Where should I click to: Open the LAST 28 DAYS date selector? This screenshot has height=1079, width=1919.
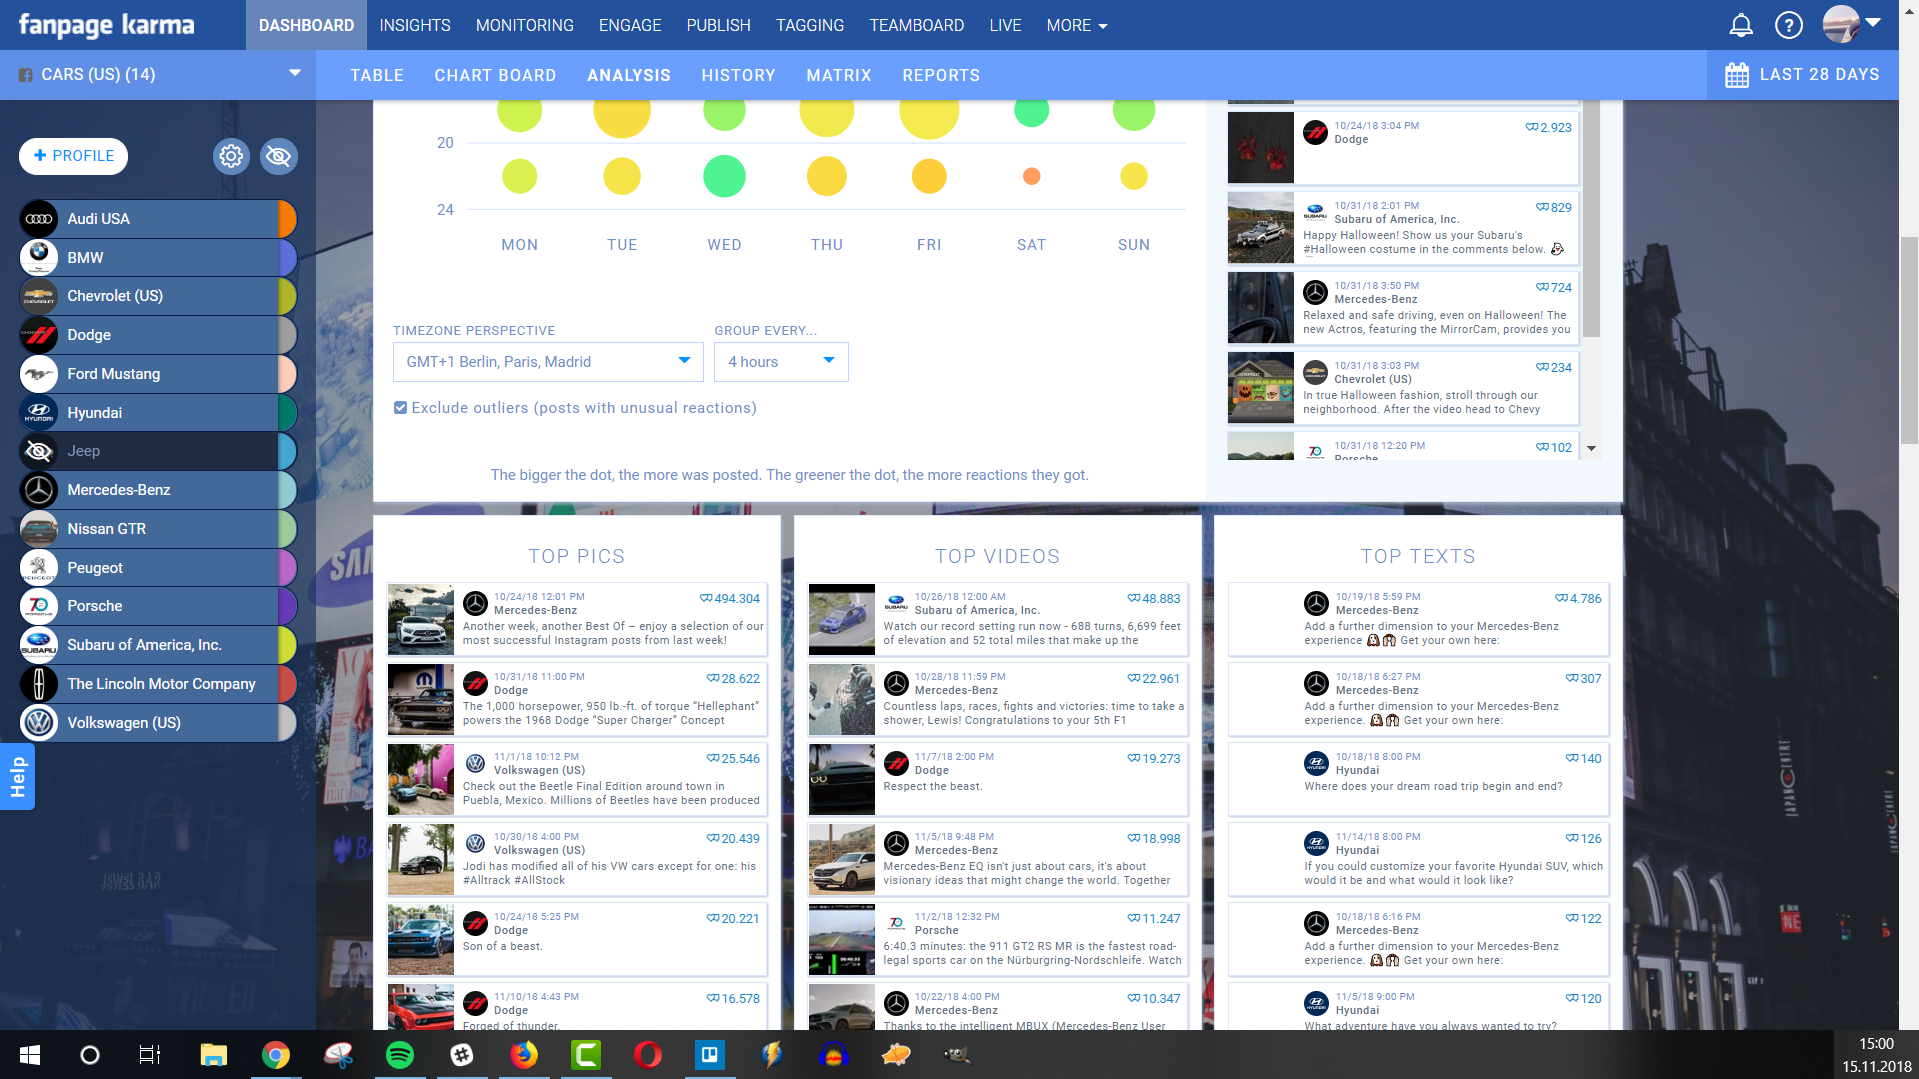[1818, 74]
